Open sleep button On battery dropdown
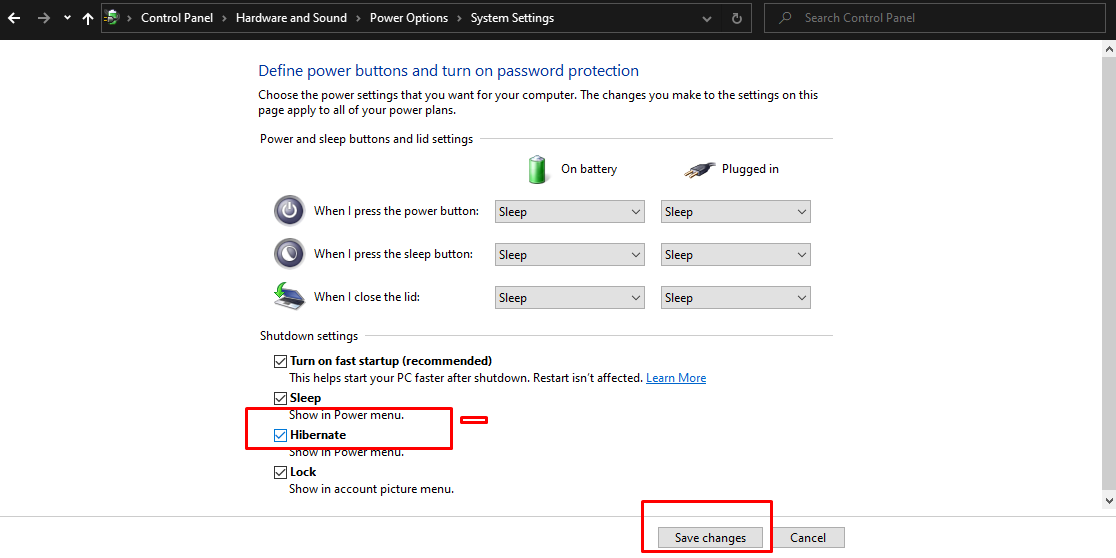This screenshot has height=558, width=1116. [x=569, y=254]
